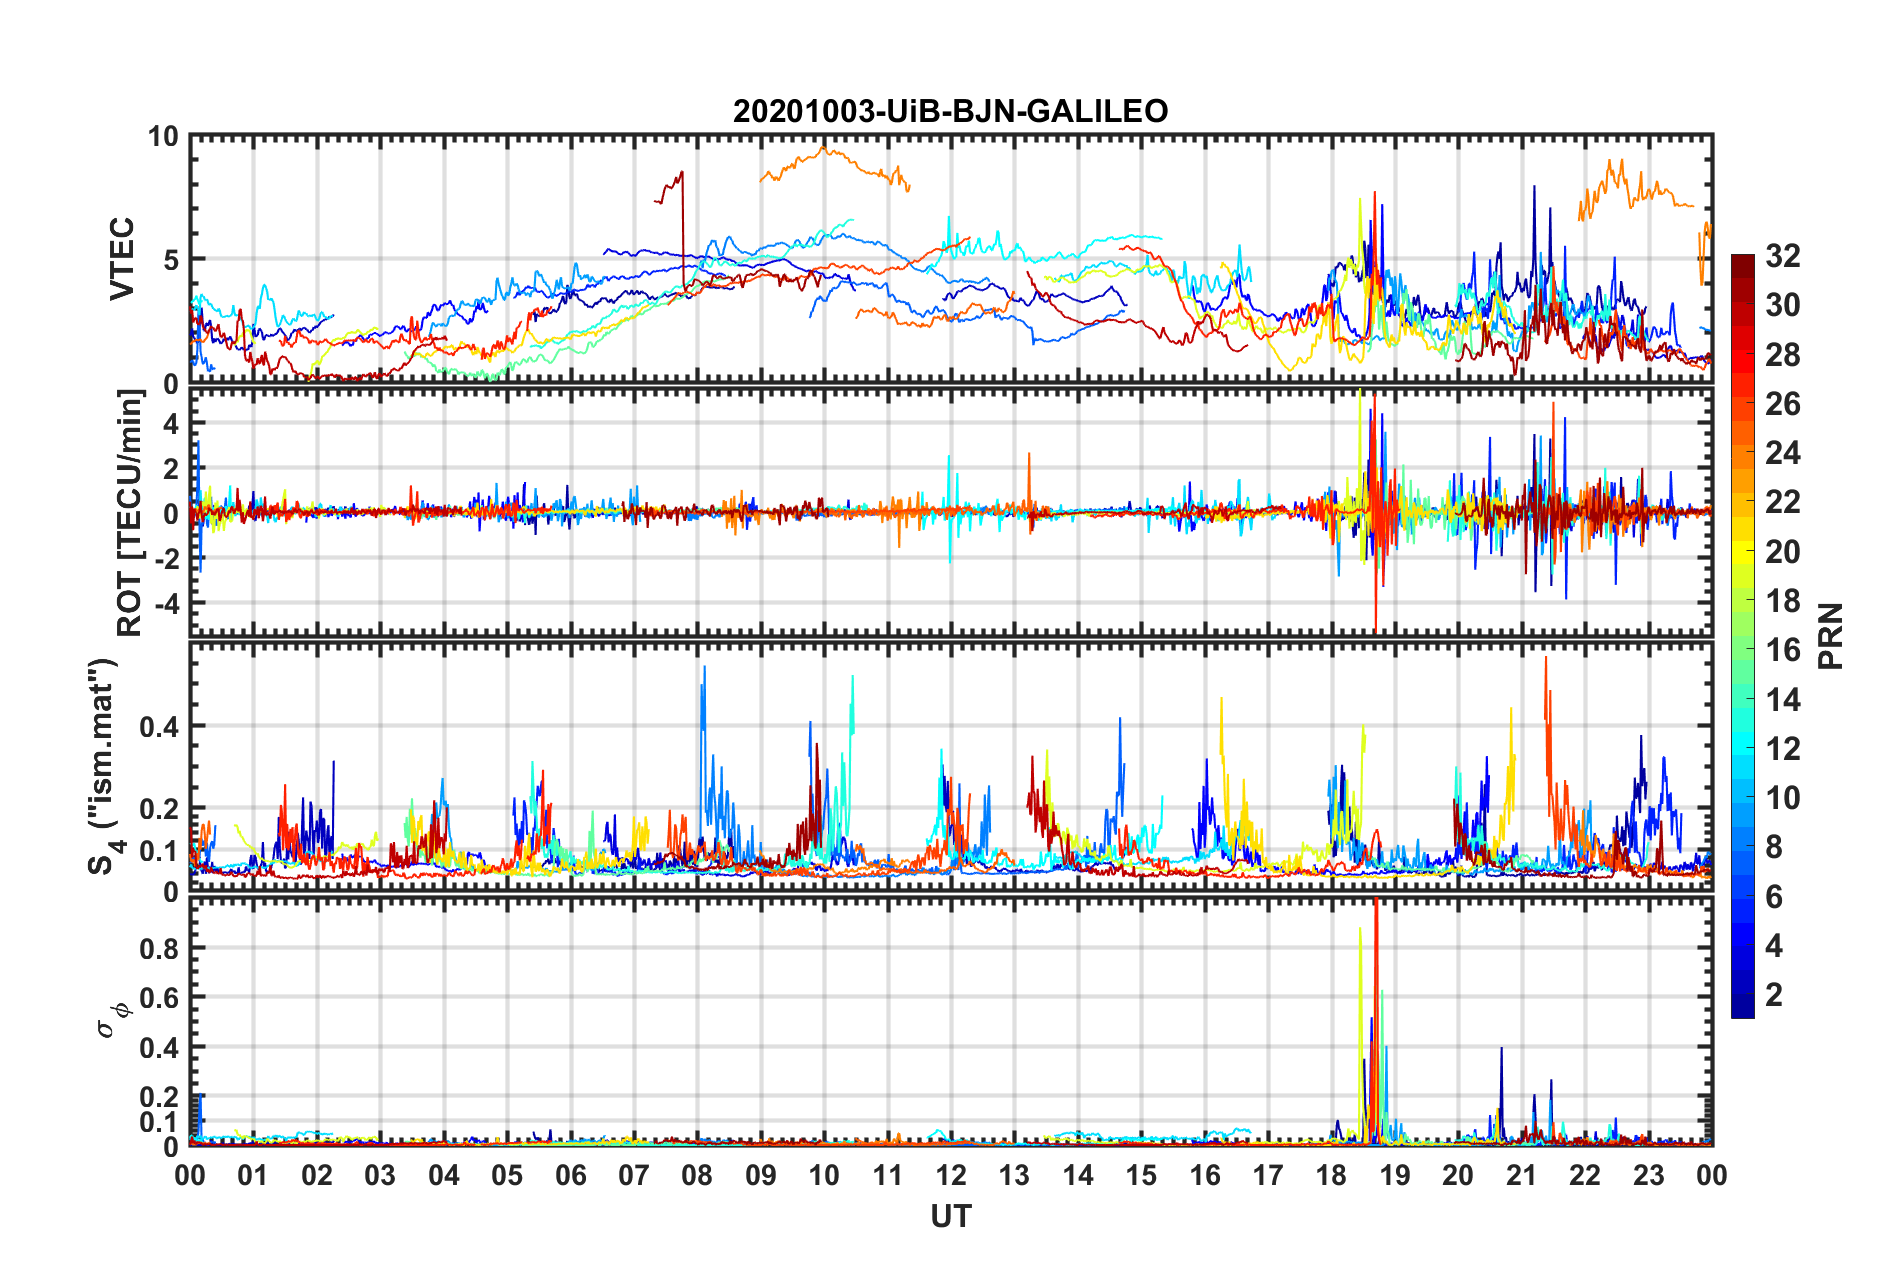Click the S4 ("ism.mat") y-axis label
This screenshot has height=1272, width=1902.
tap(106, 766)
